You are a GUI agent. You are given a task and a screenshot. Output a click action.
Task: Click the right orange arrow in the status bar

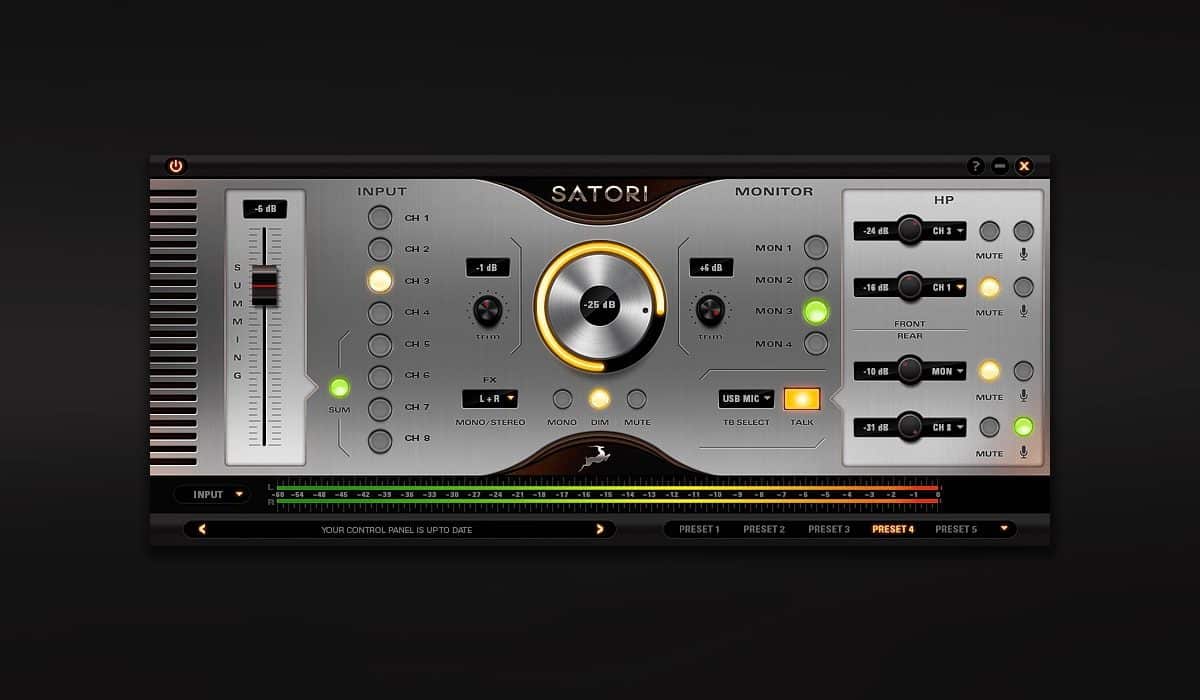pos(600,529)
